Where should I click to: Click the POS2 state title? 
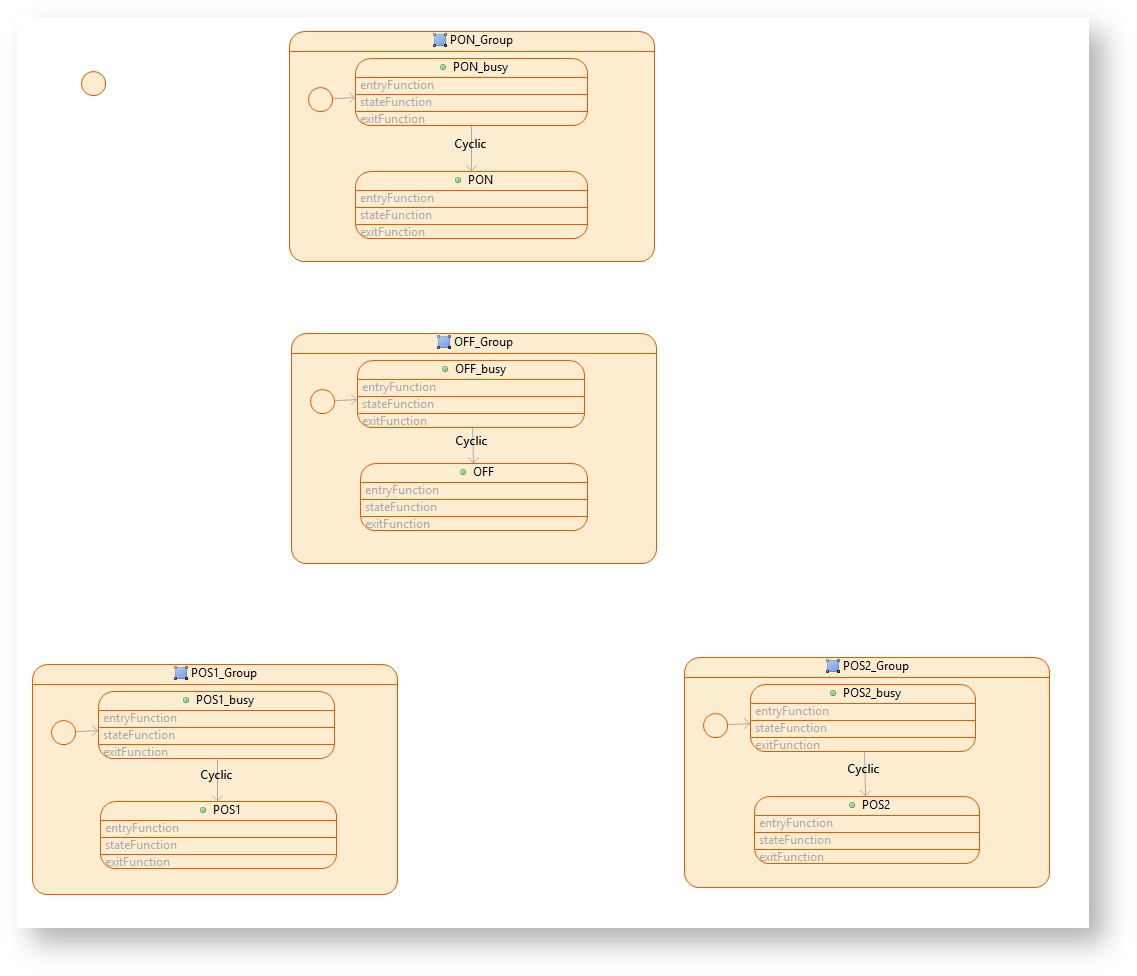click(x=875, y=805)
